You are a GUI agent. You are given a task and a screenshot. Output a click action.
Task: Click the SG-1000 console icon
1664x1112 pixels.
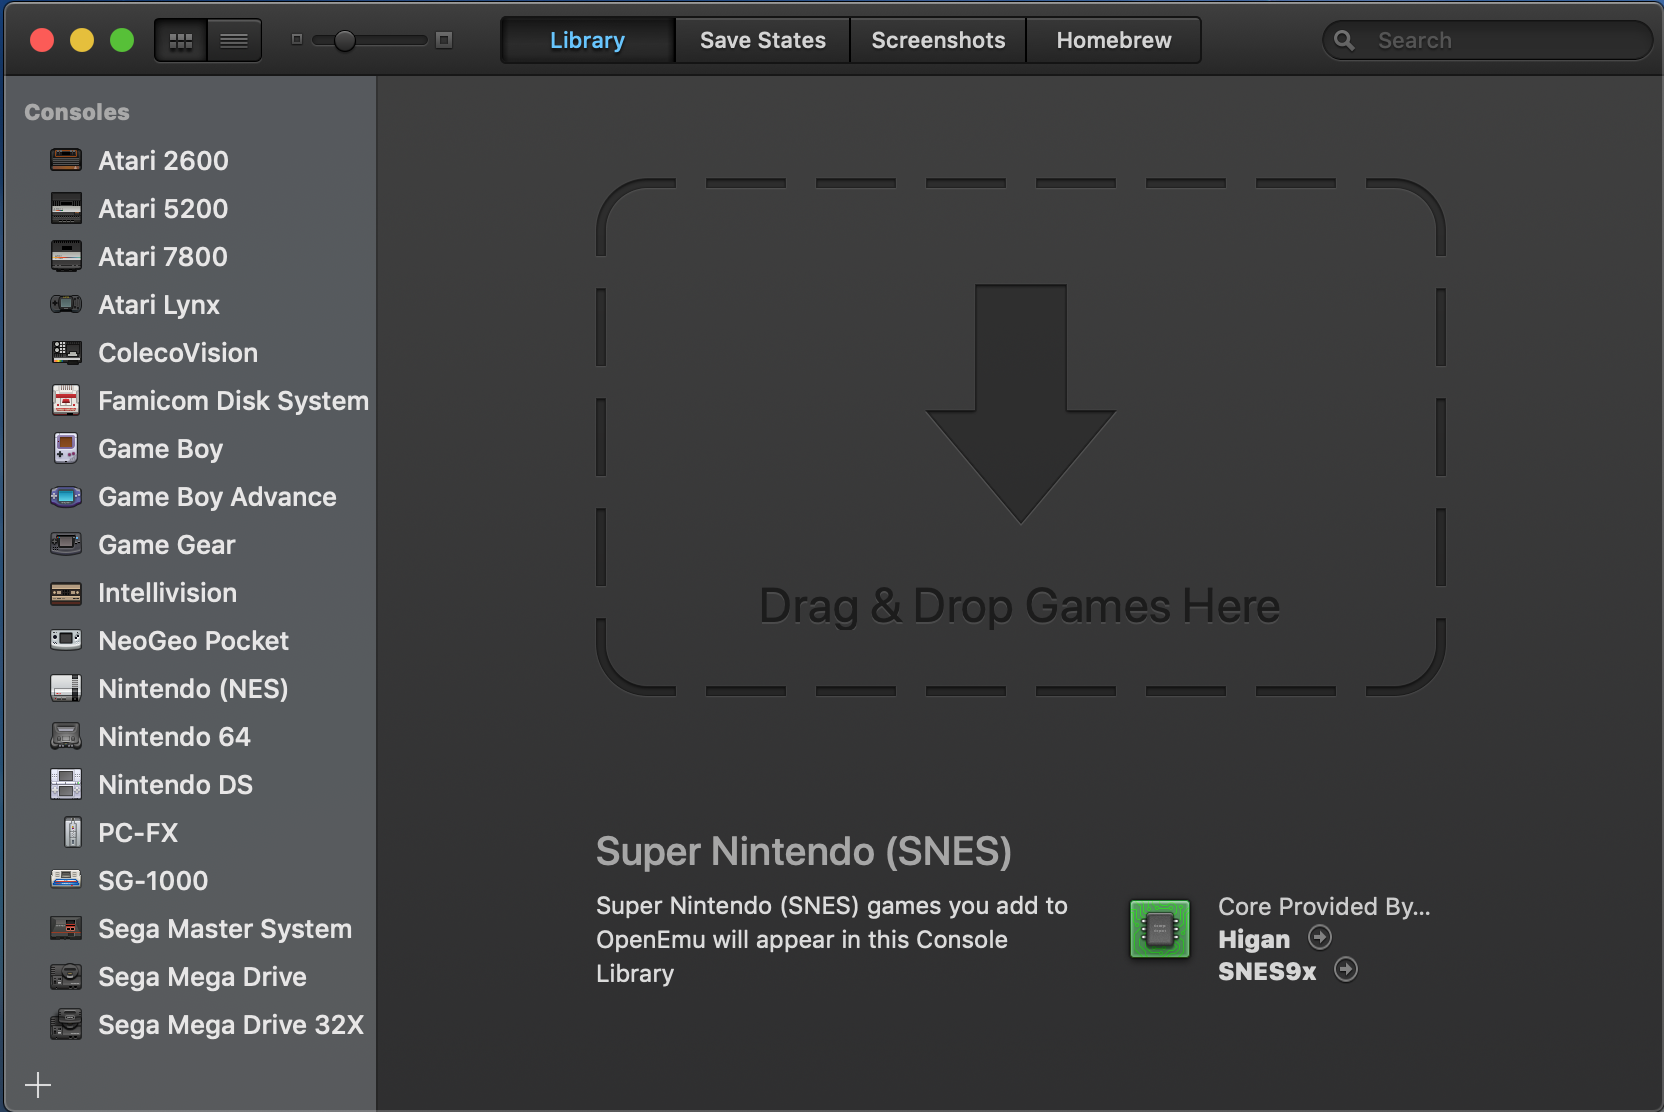click(66, 879)
